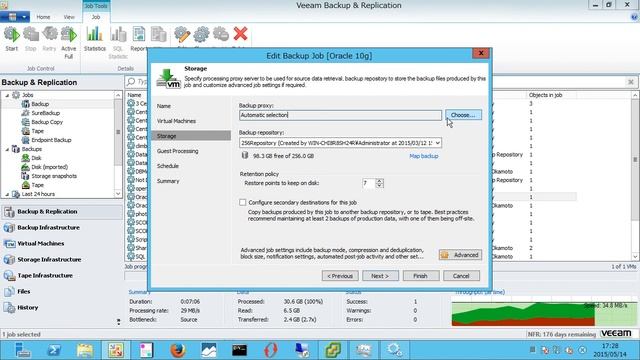Click the Name column header
The height and width of the screenshot is (360, 640).
coord(135,95)
